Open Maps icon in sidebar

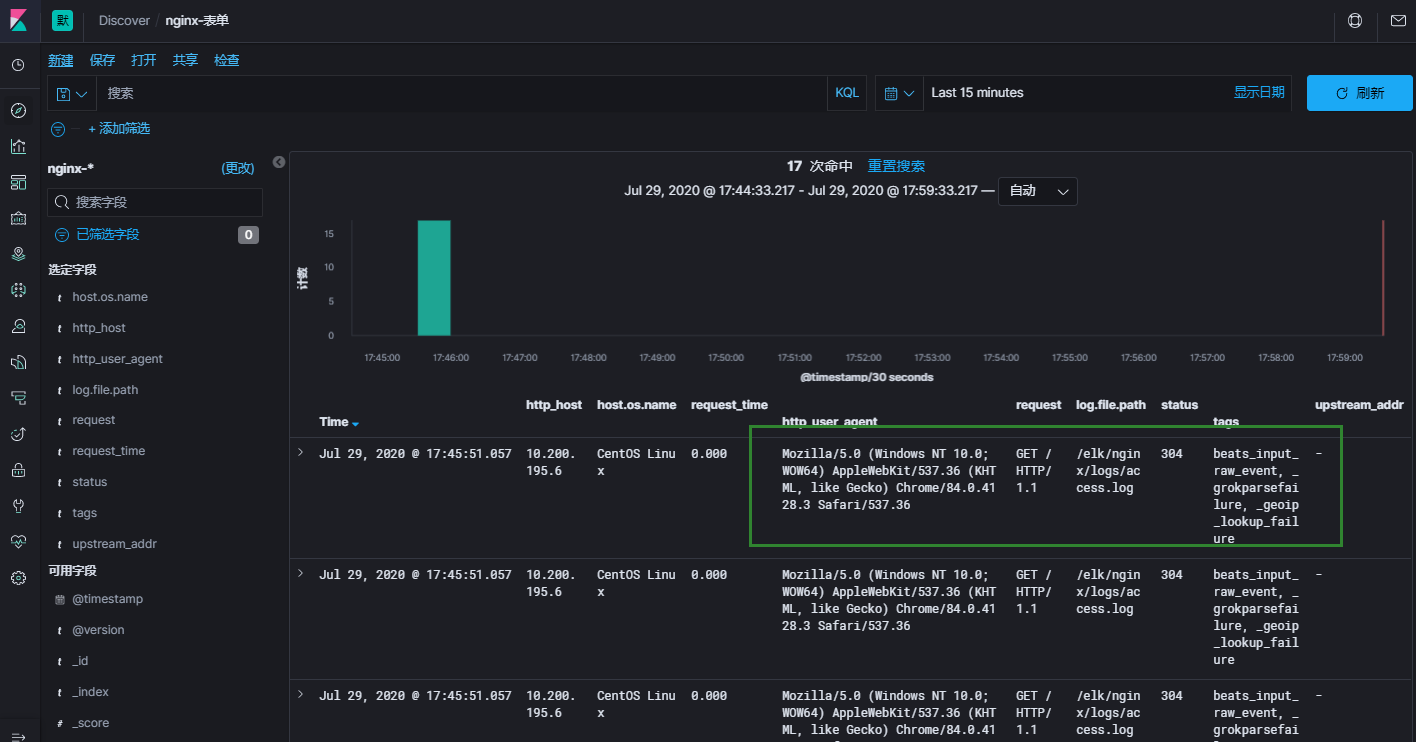pyautogui.click(x=18, y=254)
